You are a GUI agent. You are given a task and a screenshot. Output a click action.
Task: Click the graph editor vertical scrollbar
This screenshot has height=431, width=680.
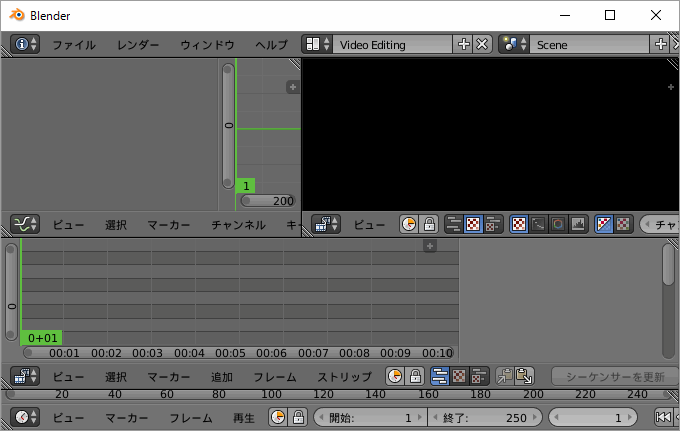pyautogui.click(x=228, y=126)
